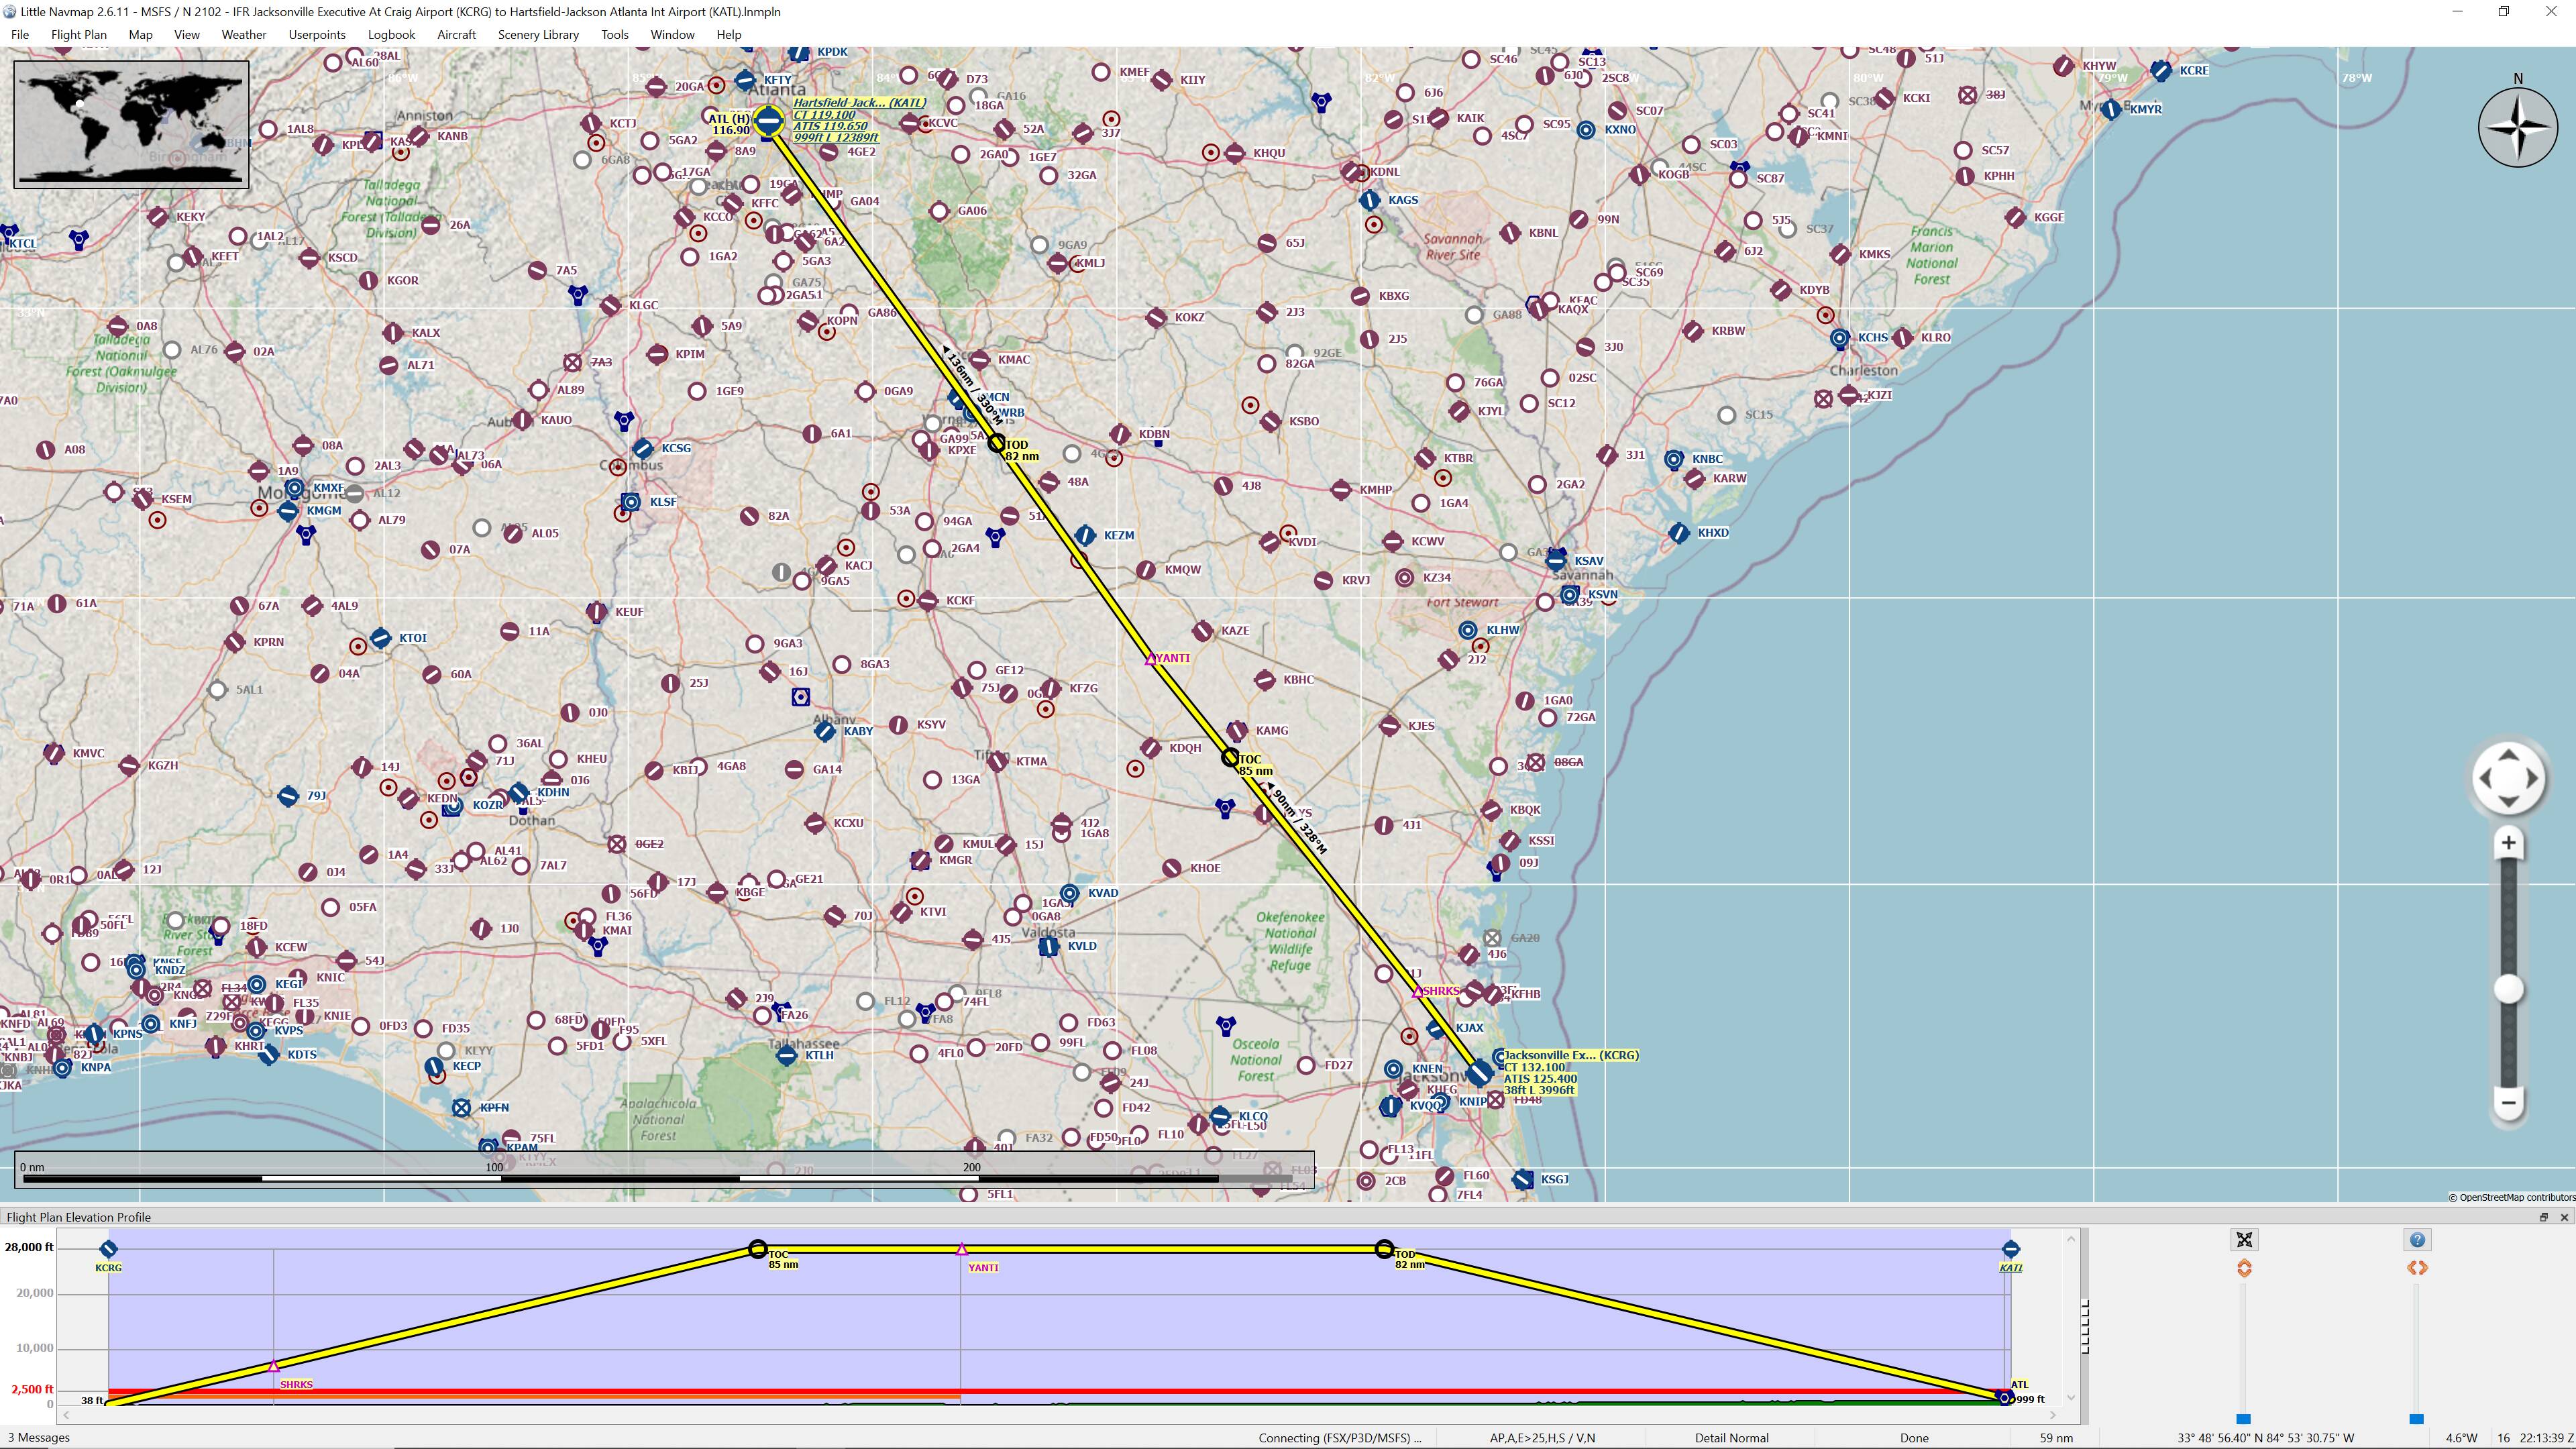Click the KCRG departure airport icon in profile
The height and width of the screenshot is (1449, 2576).
(108, 1248)
